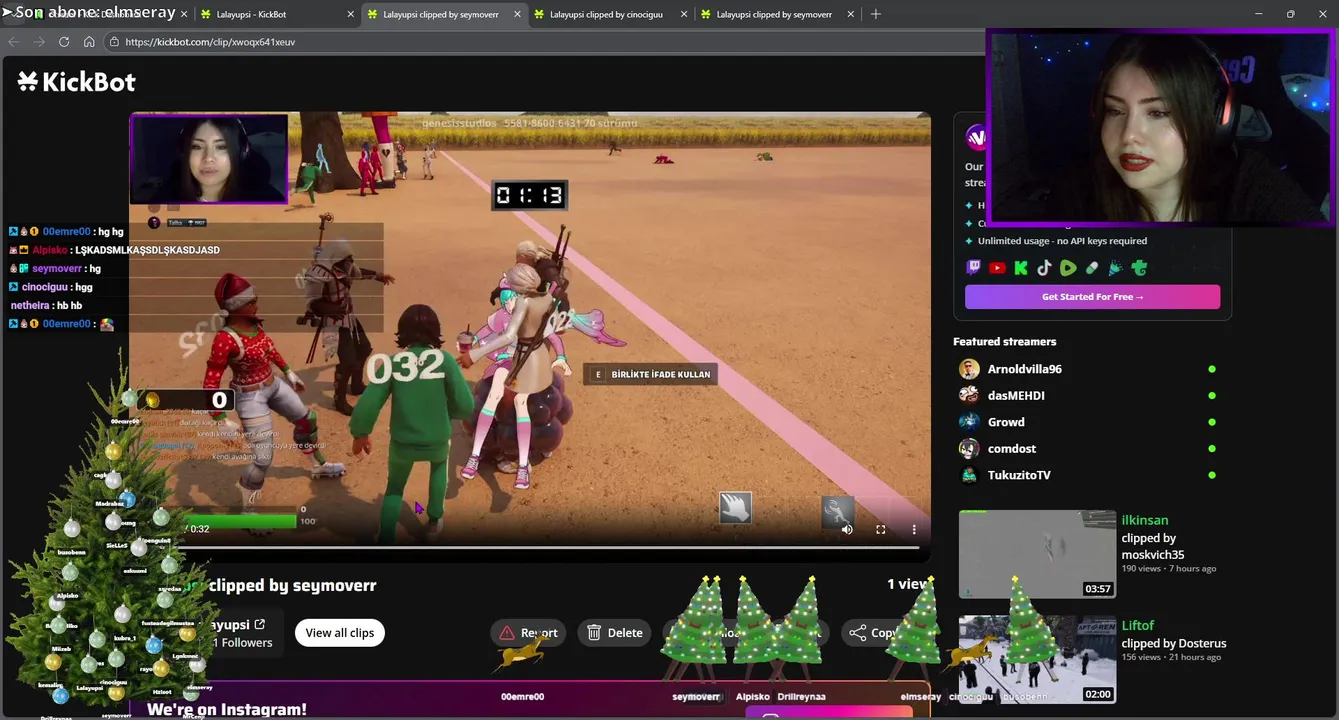Click the Liftof clip title
The width and height of the screenshot is (1339, 720).
pyautogui.click(x=1137, y=625)
